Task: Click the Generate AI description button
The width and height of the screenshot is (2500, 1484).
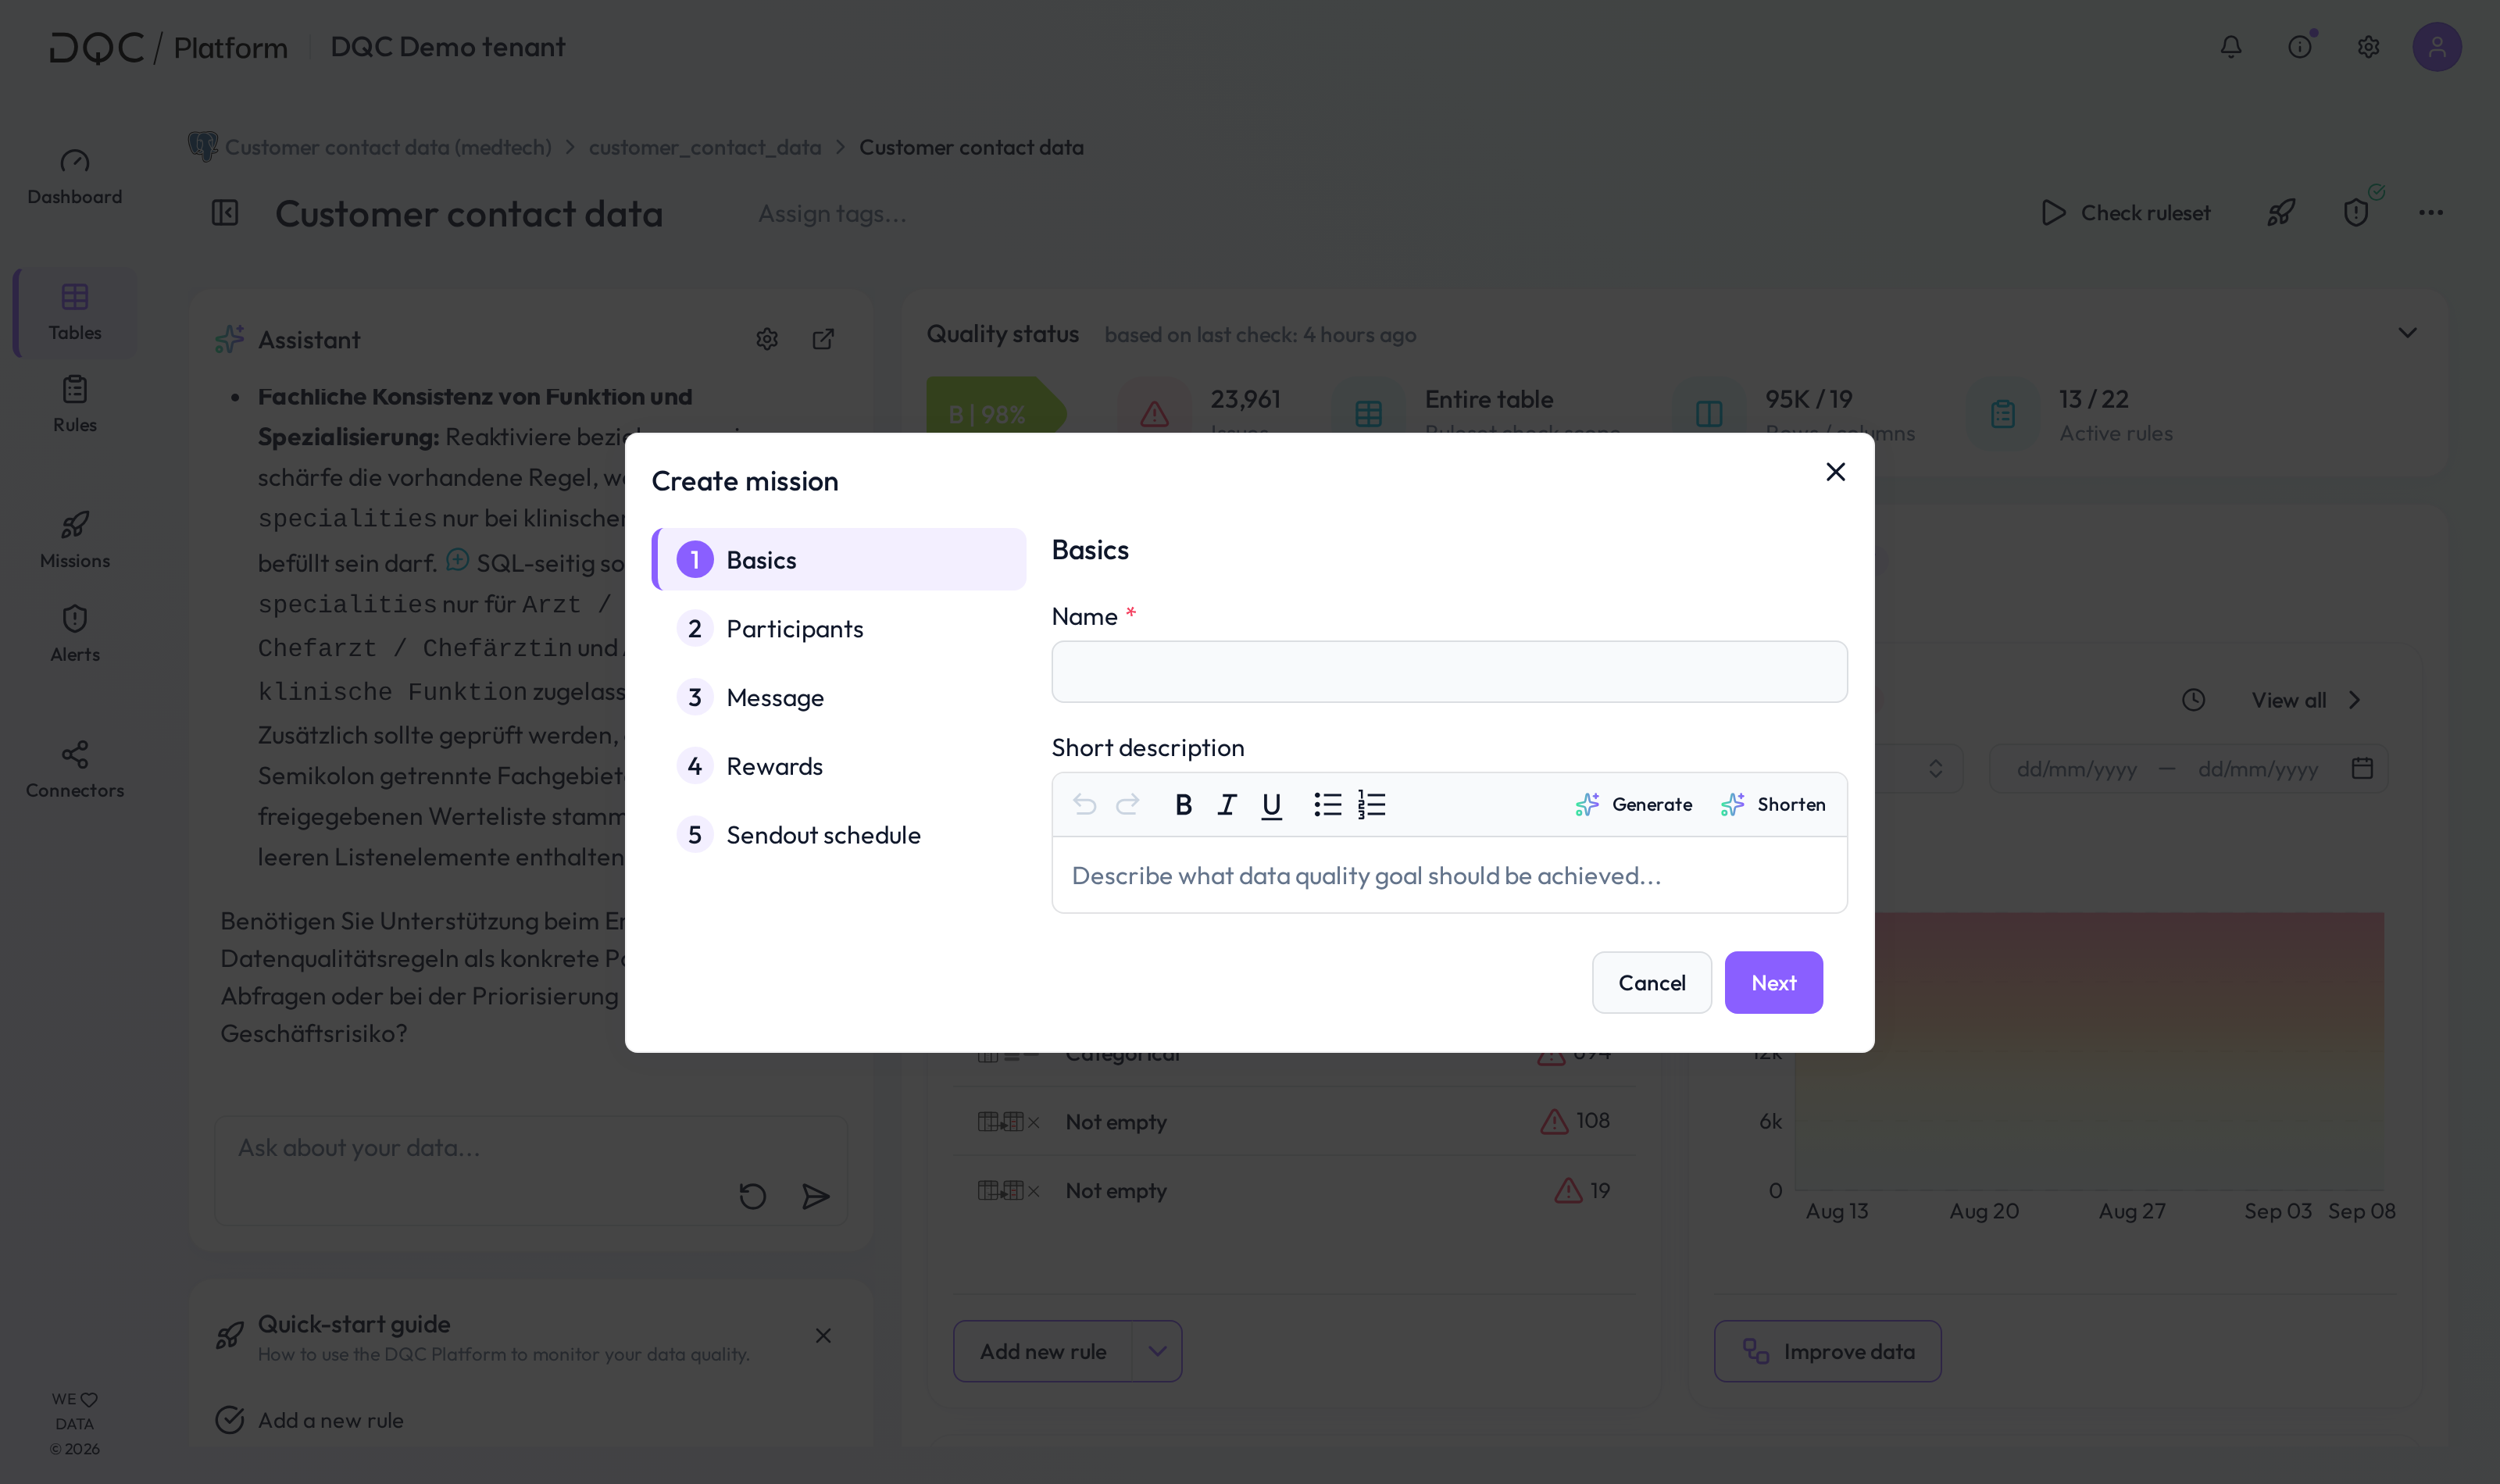Action: click(x=1634, y=805)
